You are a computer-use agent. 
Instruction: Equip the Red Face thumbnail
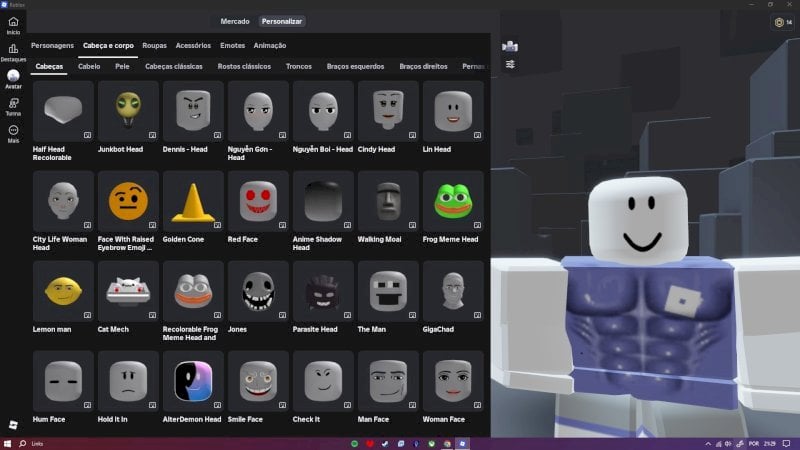[258, 201]
